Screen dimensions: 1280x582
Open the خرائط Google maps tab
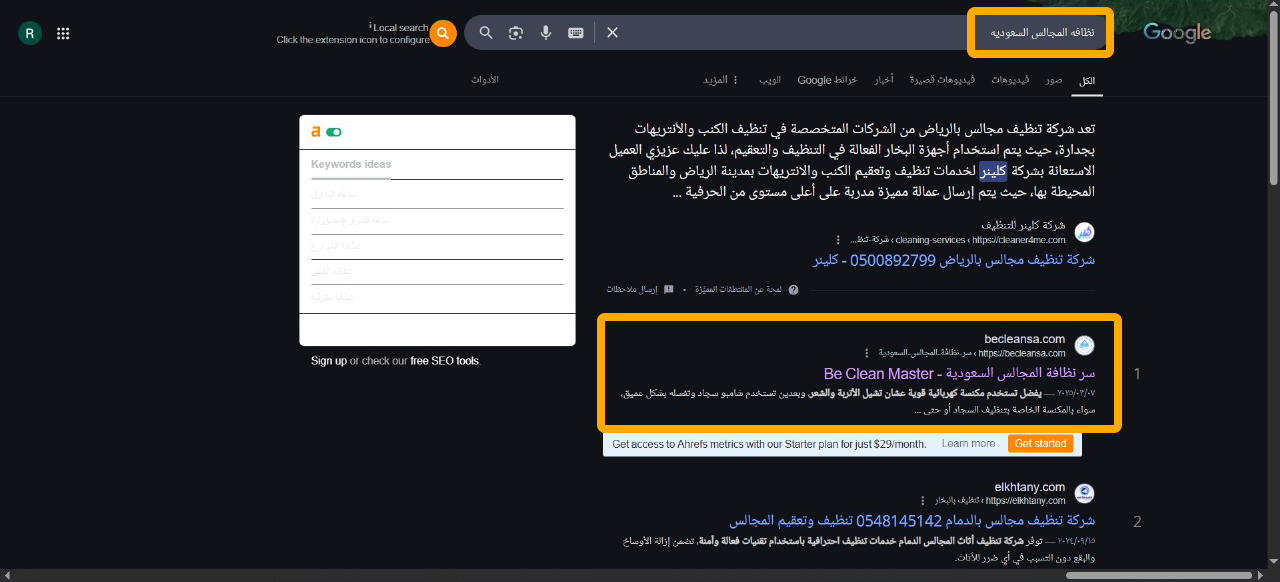point(827,79)
